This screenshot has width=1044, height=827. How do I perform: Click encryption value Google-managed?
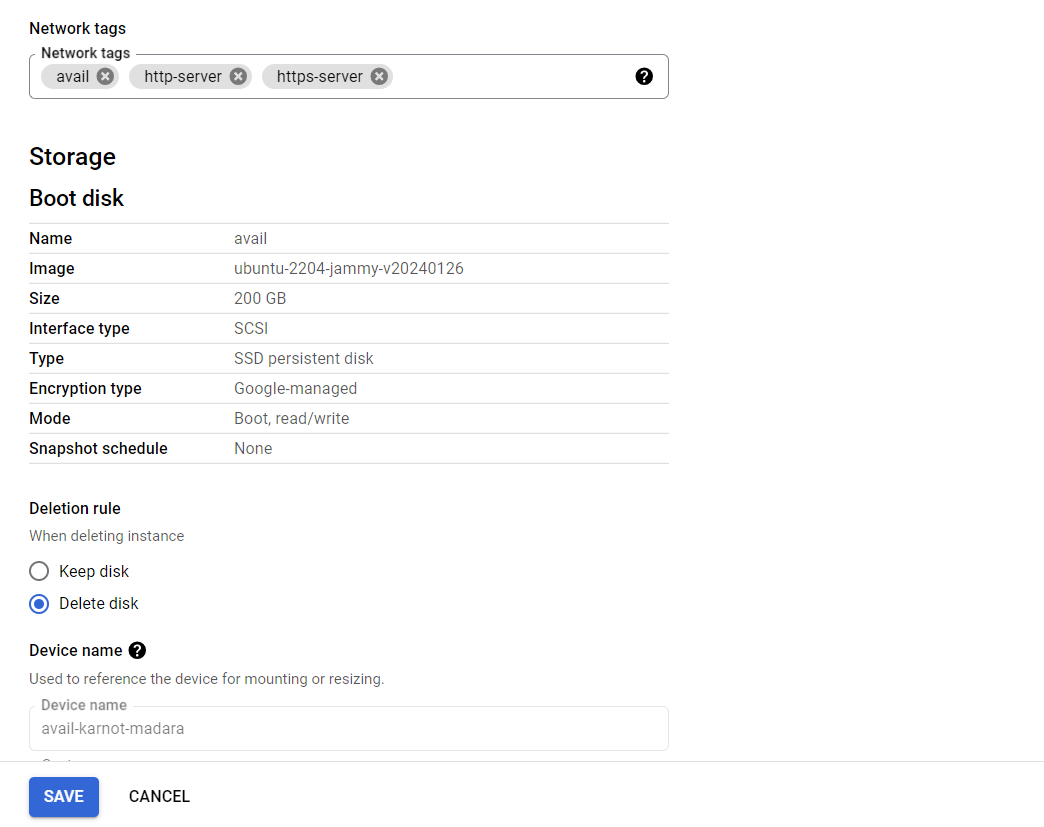tap(296, 388)
